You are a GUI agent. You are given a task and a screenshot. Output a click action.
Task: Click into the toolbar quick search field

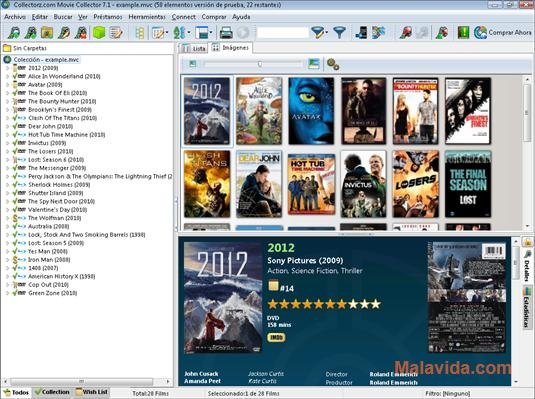283,33
